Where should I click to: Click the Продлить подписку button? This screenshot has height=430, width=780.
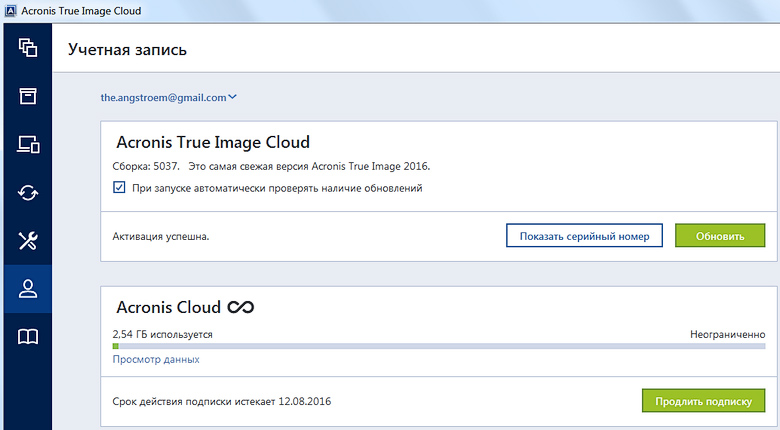pos(703,401)
